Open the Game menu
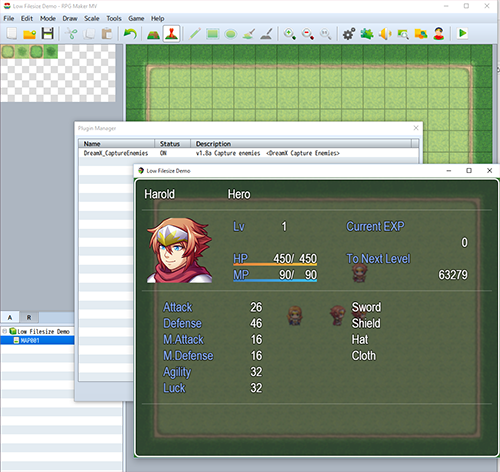Screen dimensions: 500x472 136,18
